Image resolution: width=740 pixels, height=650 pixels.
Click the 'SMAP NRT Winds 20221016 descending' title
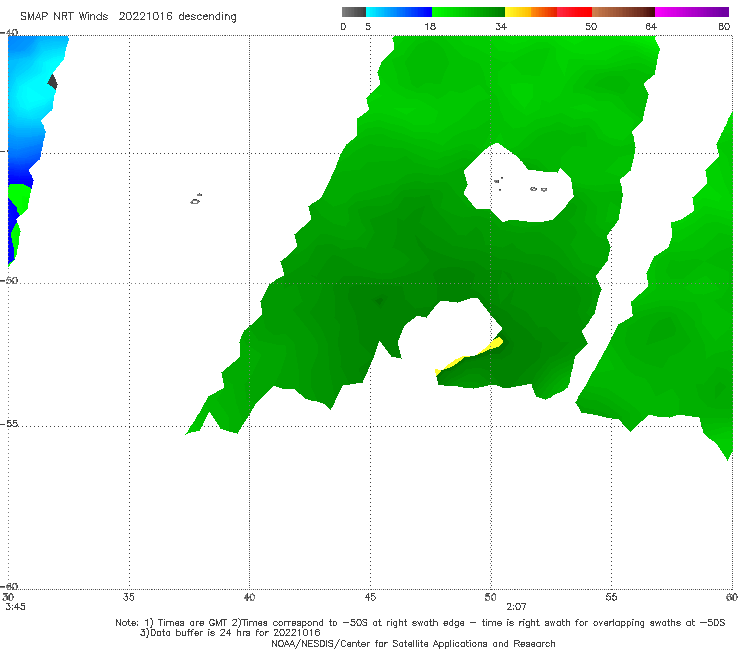pos(128,17)
